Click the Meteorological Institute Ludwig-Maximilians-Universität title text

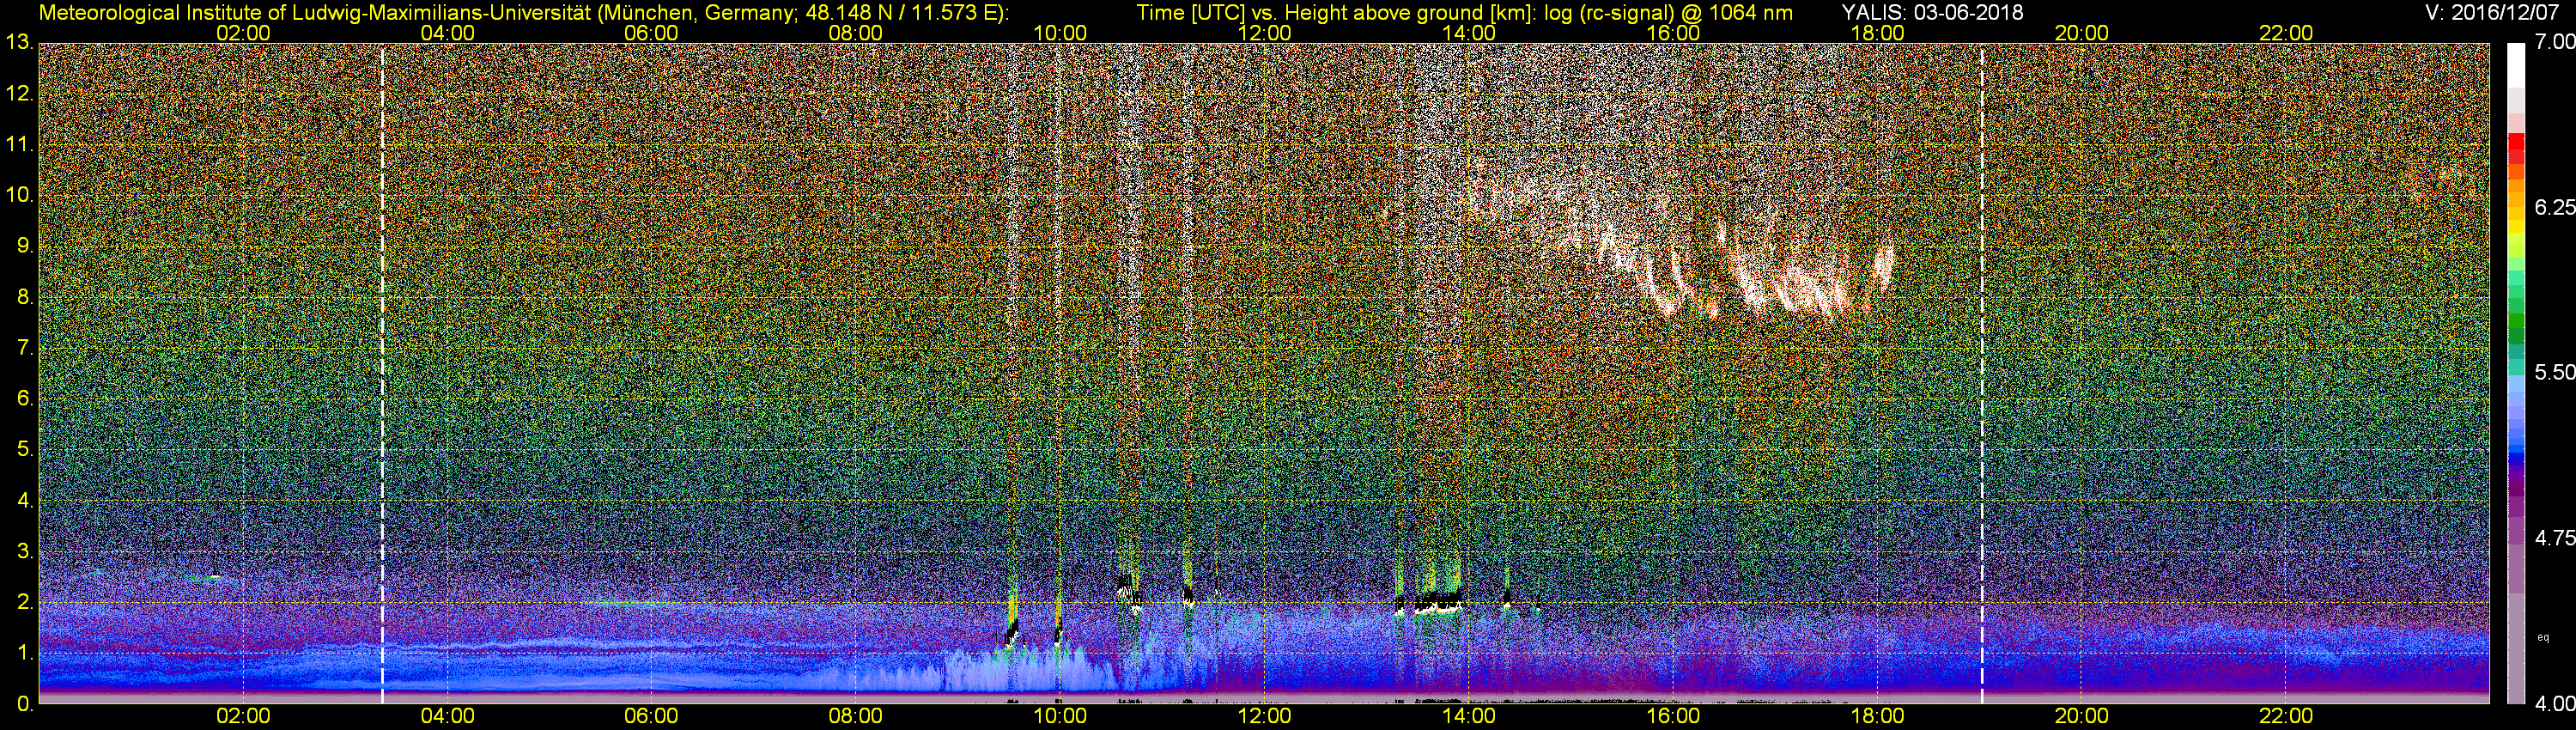(x=523, y=12)
